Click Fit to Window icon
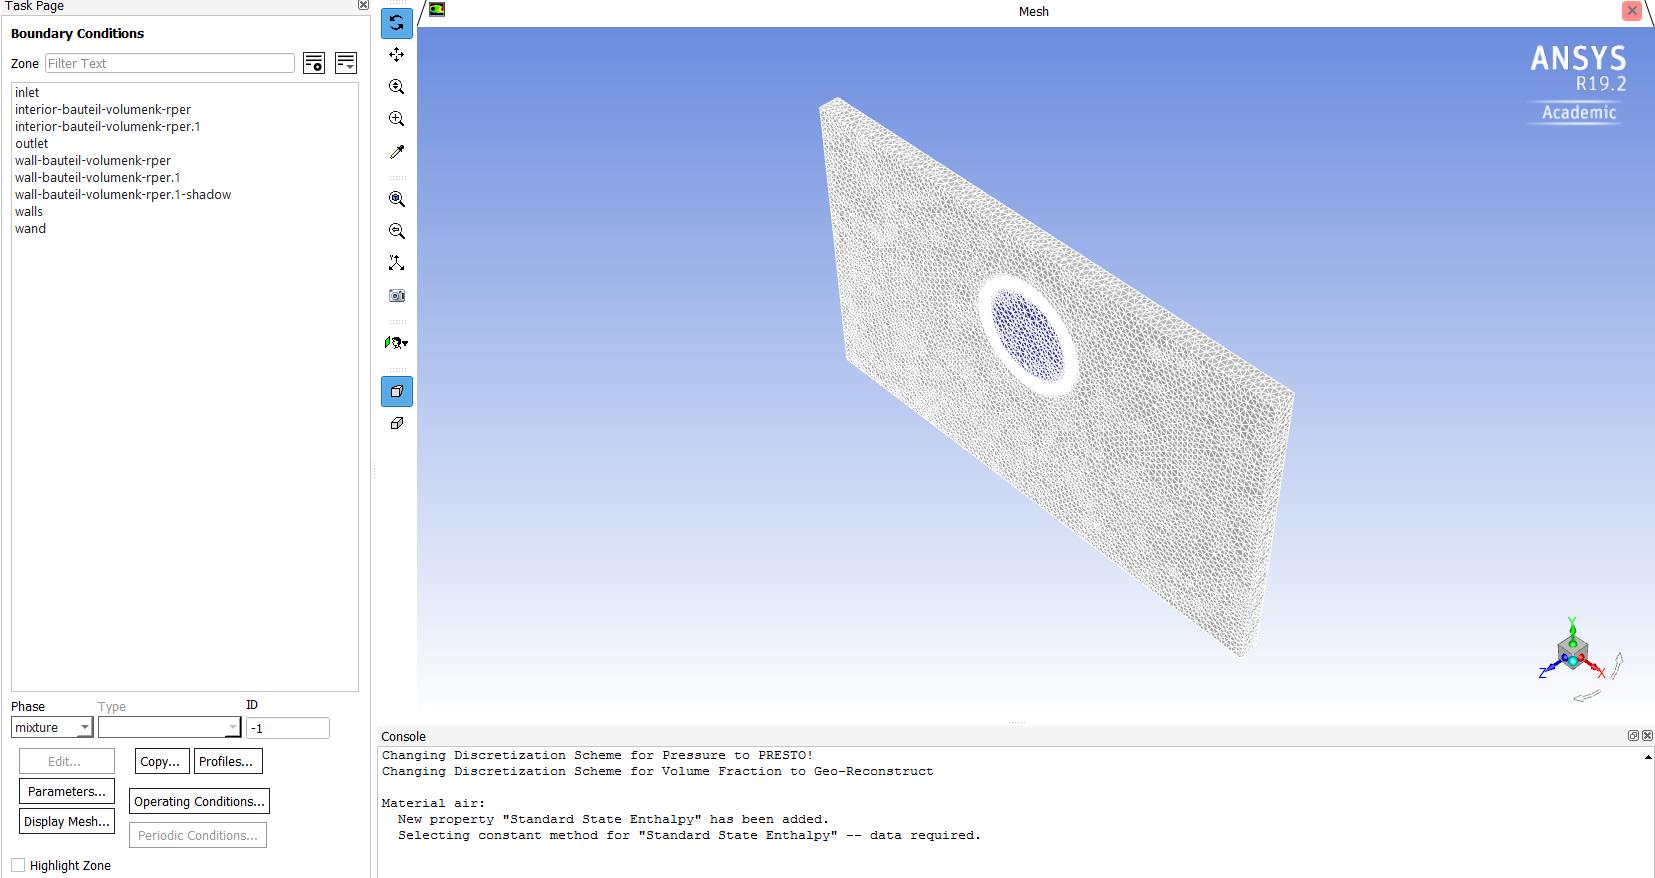The width and height of the screenshot is (1655, 878). 397,199
